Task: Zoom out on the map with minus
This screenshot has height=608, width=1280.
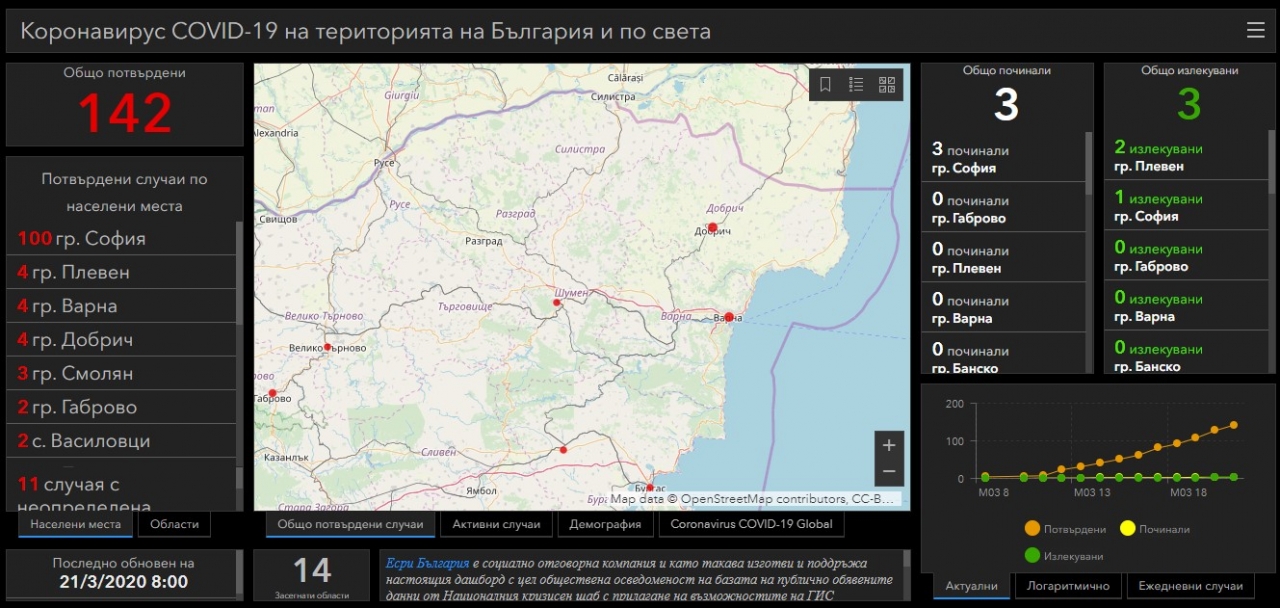Action: [889, 472]
